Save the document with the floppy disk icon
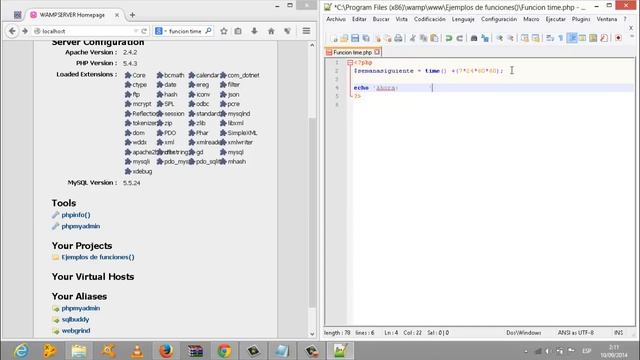The image size is (640, 360). pyautogui.click(x=355, y=38)
